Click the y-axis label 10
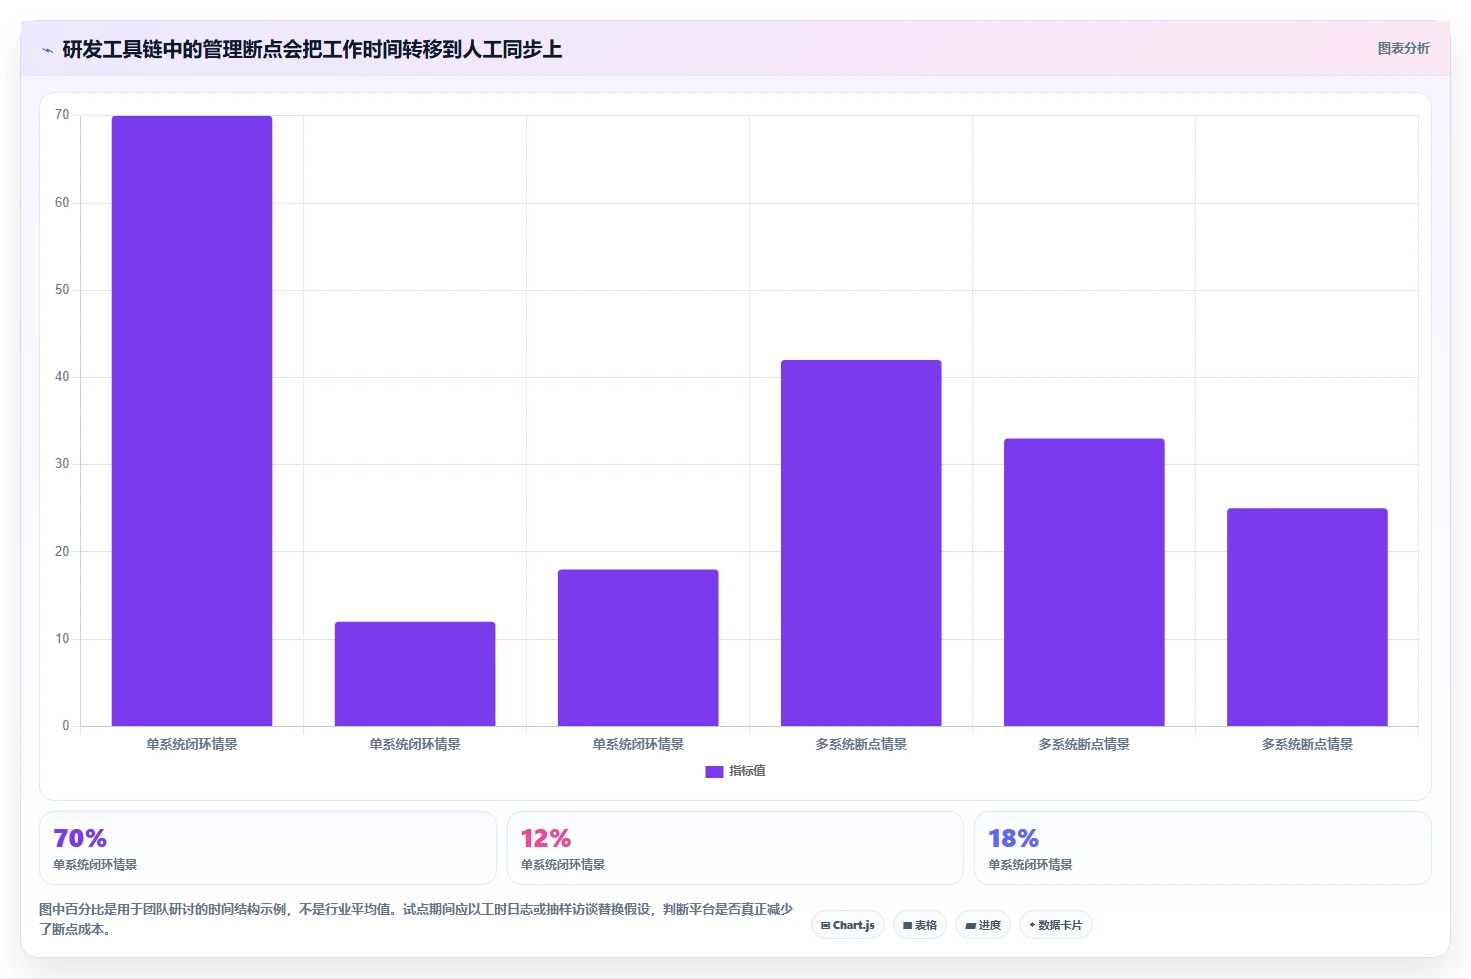Screen dimensions: 1471x979 pyautogui.click(x=62, y=639)
